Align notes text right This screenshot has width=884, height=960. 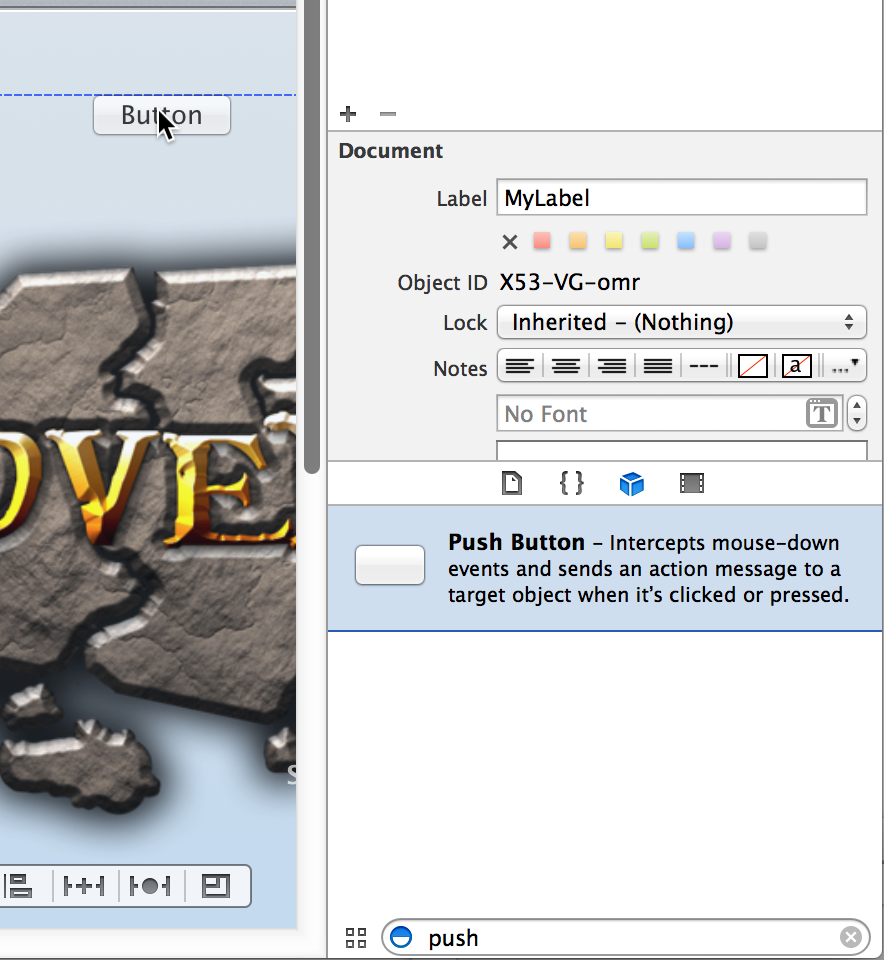pos(612,366)
